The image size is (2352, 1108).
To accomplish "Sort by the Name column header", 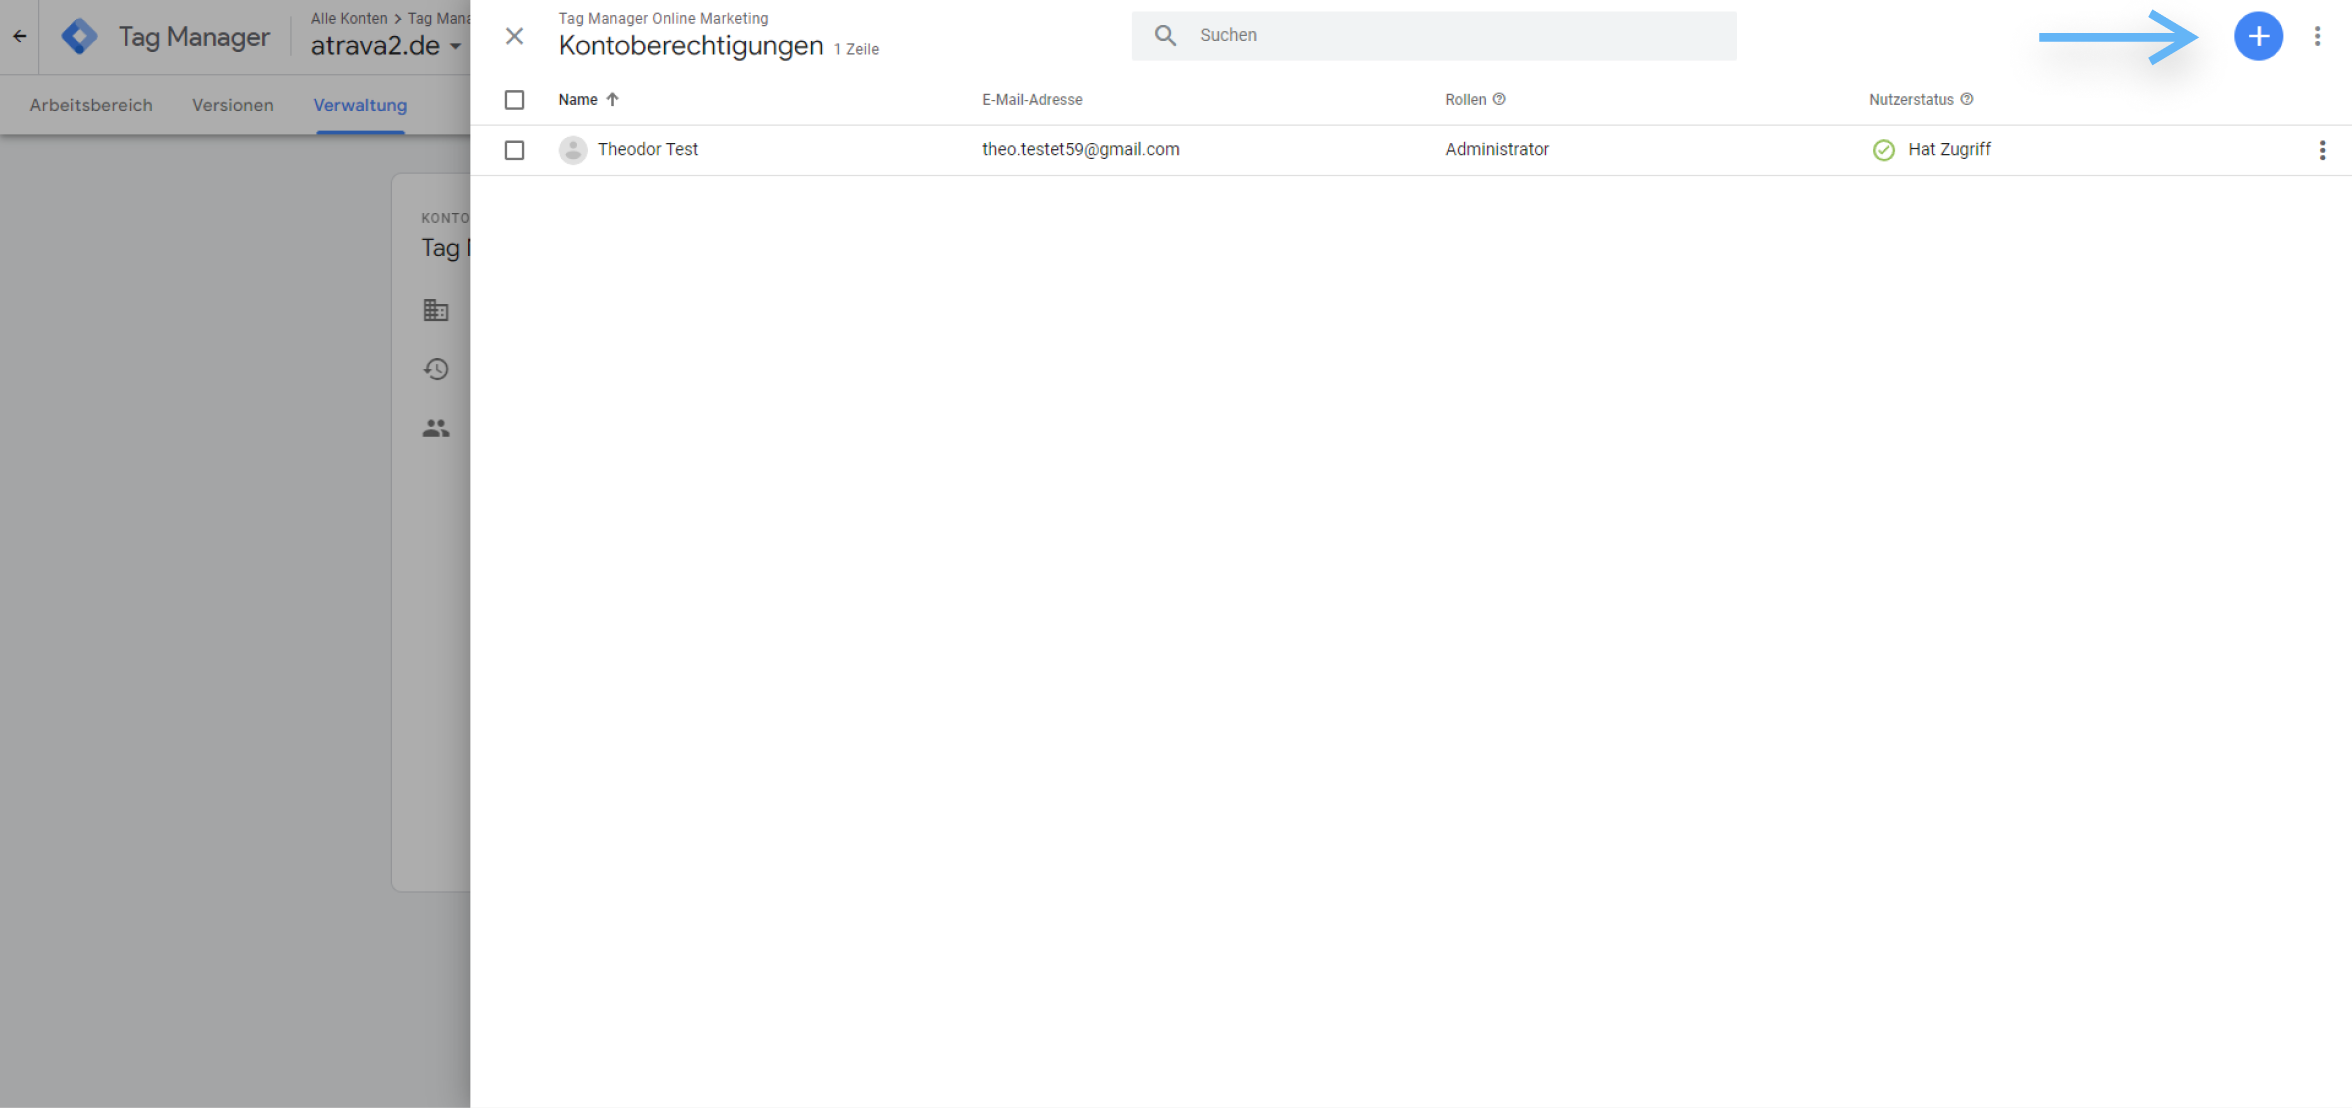I will tap(578, 100).
